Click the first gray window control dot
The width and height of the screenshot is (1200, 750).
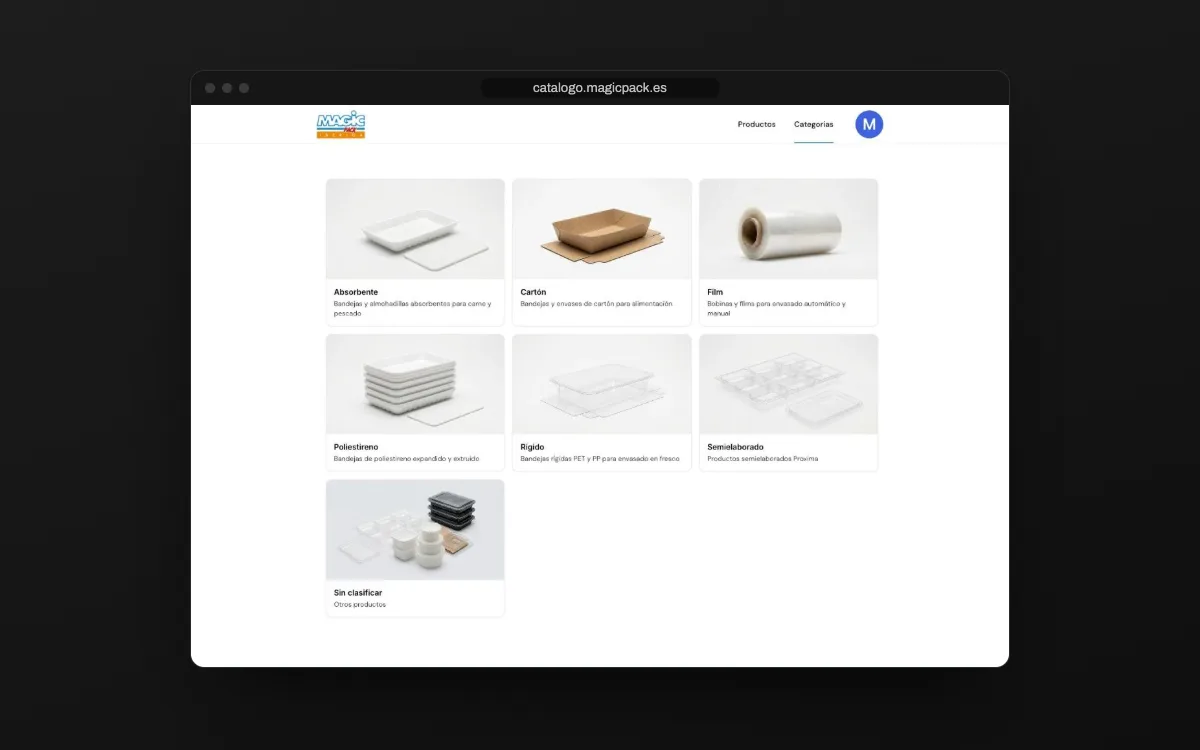click(210, 88)
